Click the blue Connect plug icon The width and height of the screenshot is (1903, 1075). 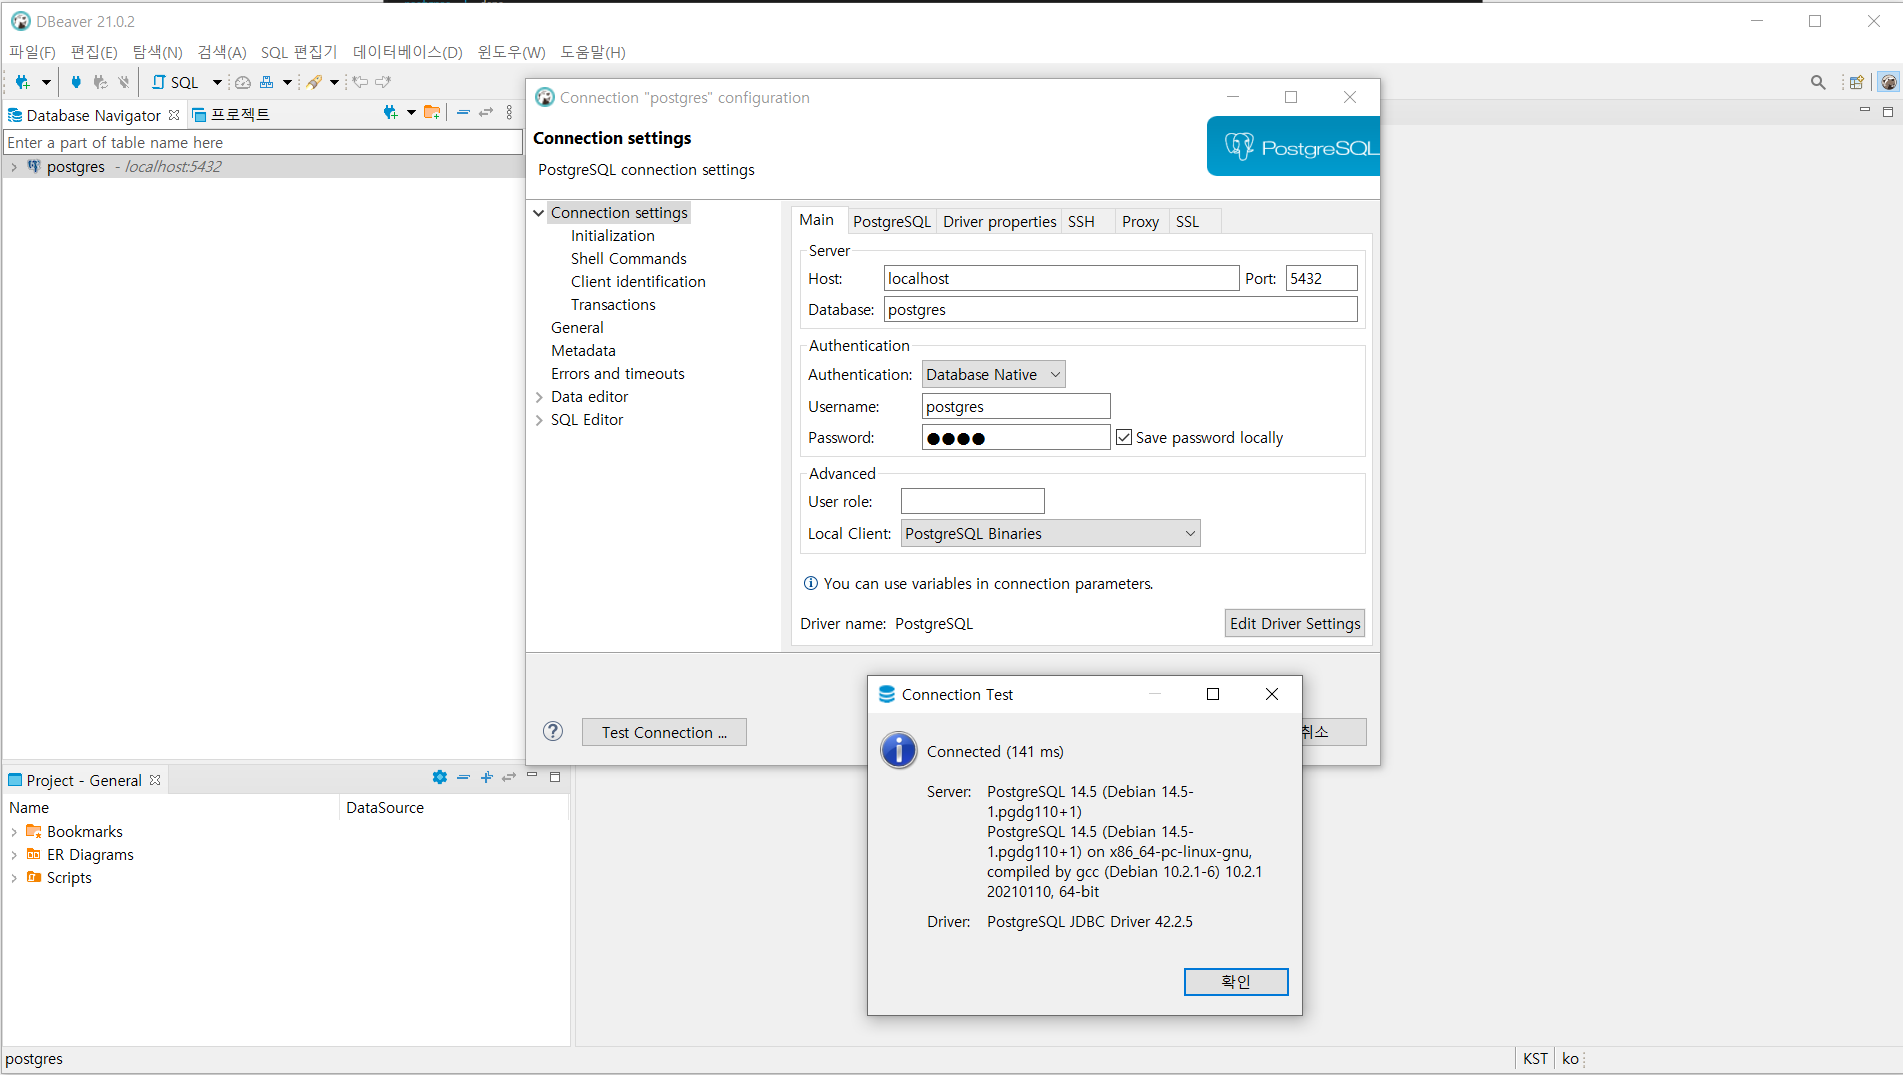[76, 82]
